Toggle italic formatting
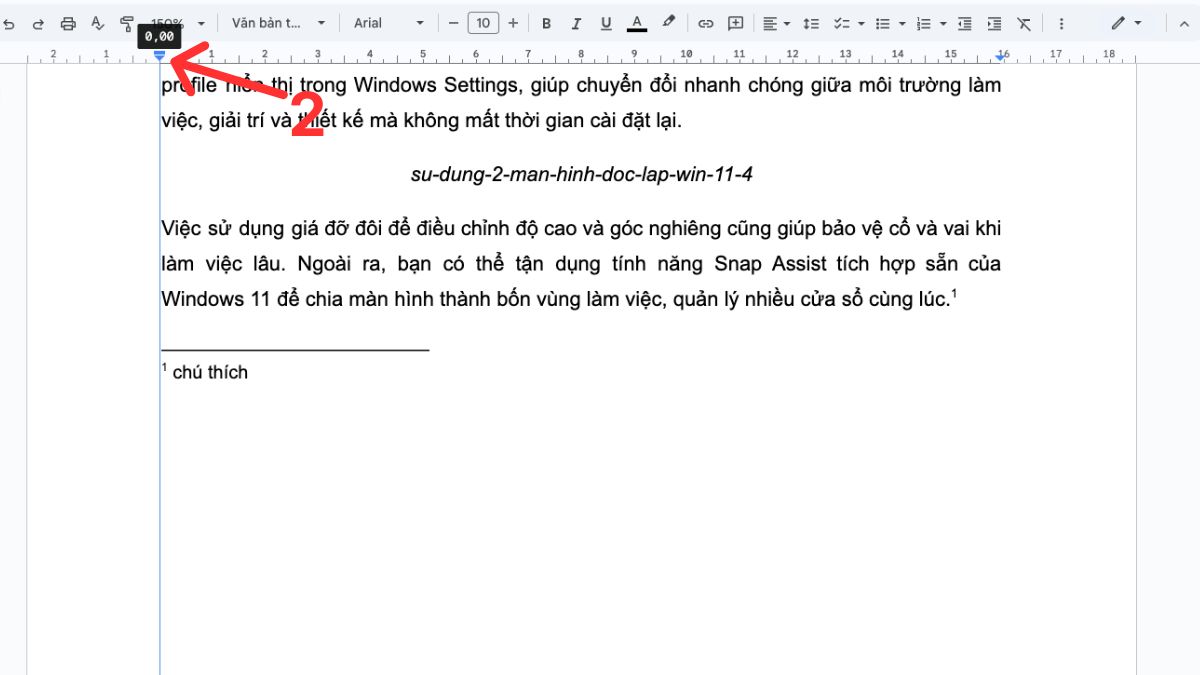Viewport: 1200px width, 675px height. 576,23
